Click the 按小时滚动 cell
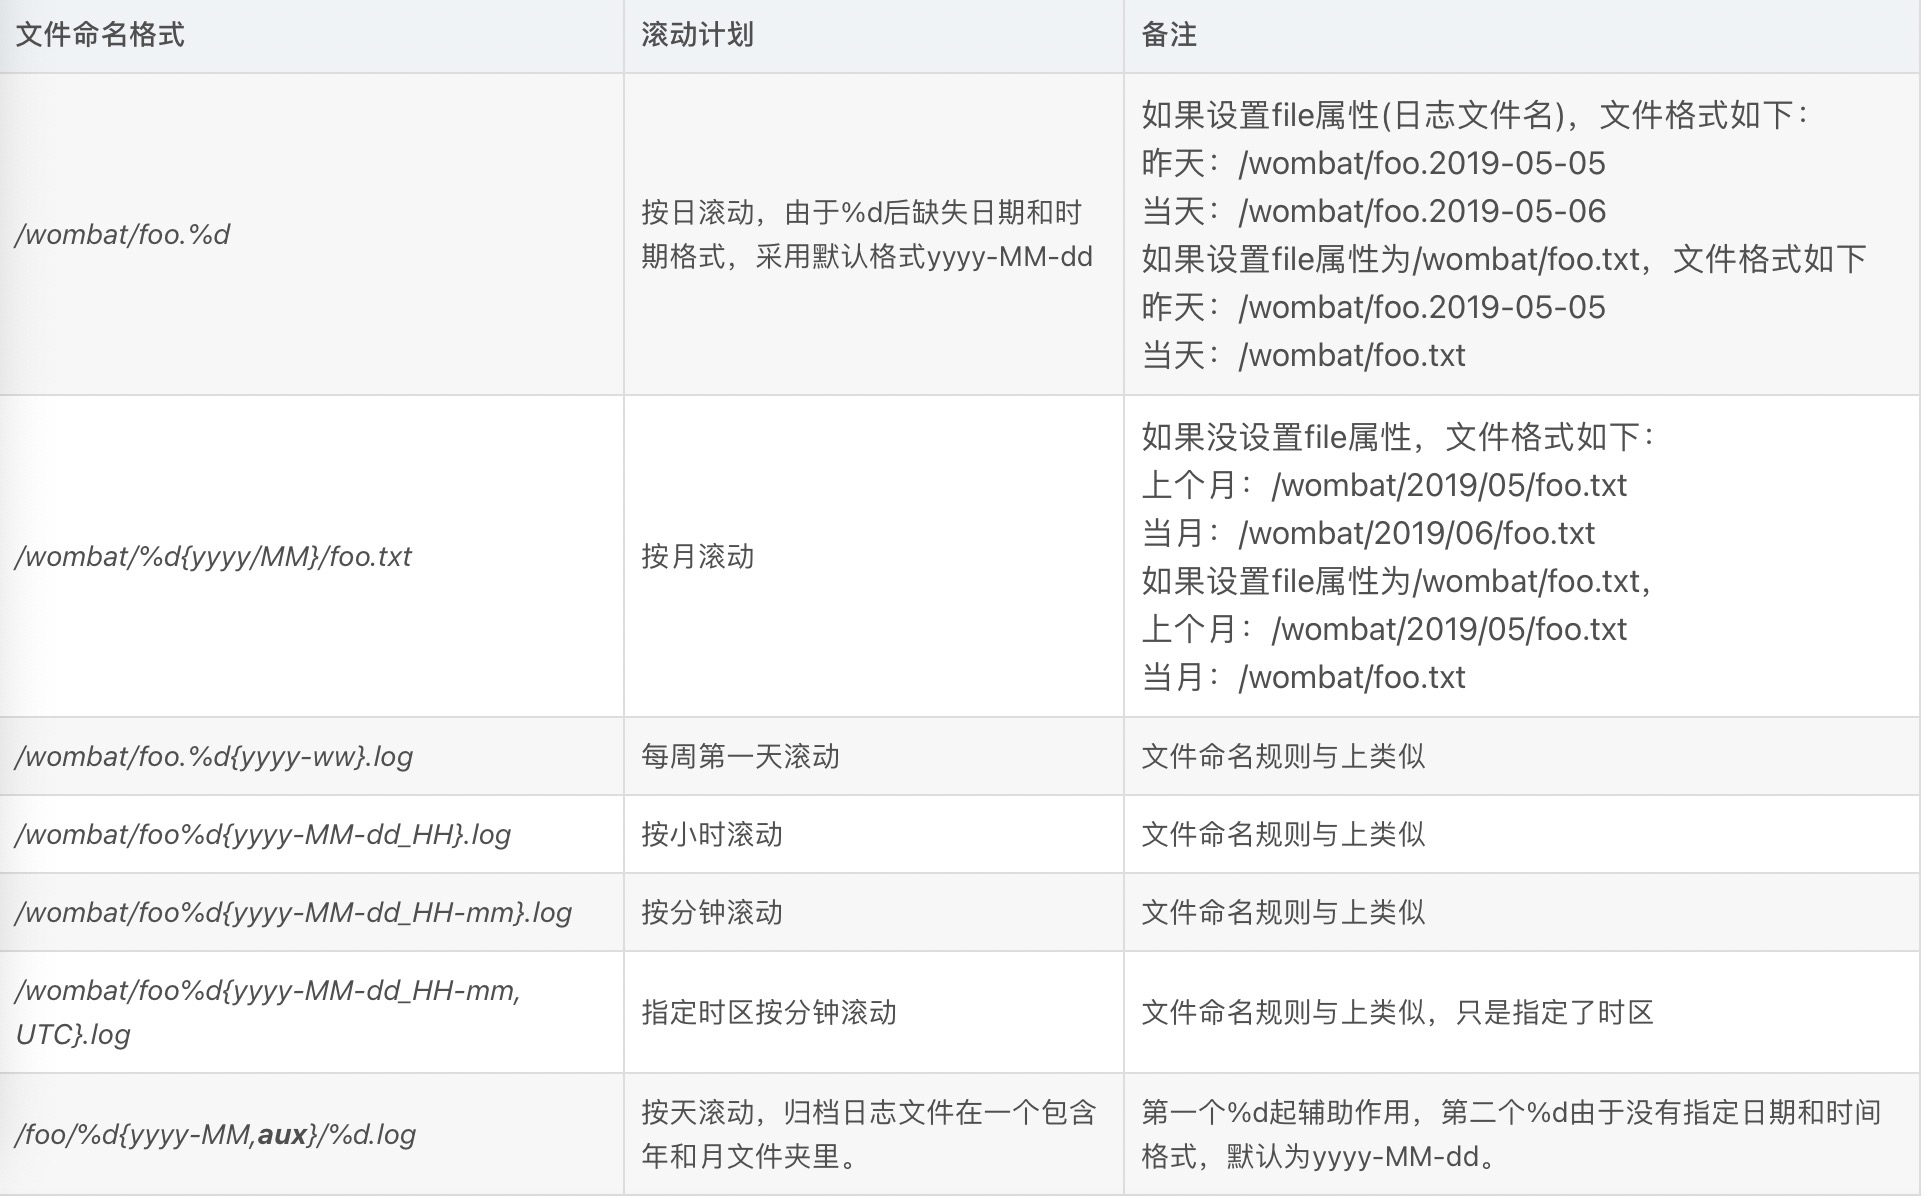This screenshot has height=1196, width=1926. (711, 834)
